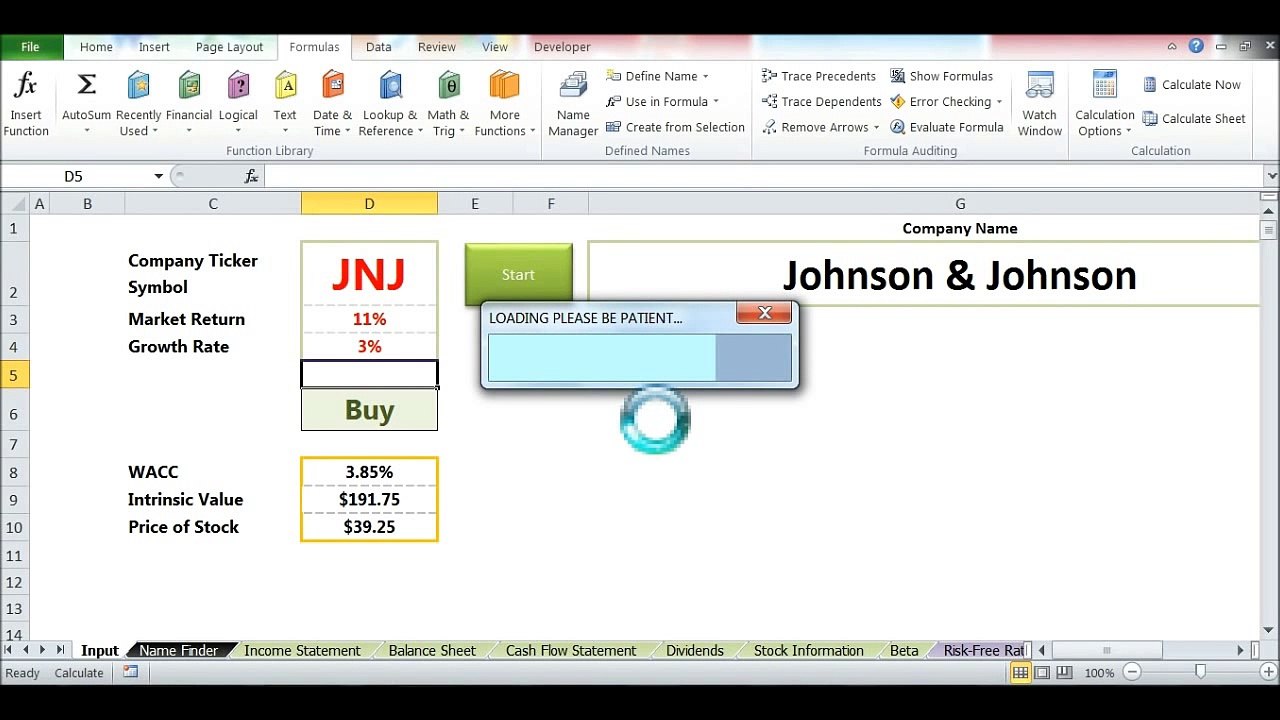Open the Evaluate Formula tool
This screenshot has width=1280, height=720.
coord(947,127)
